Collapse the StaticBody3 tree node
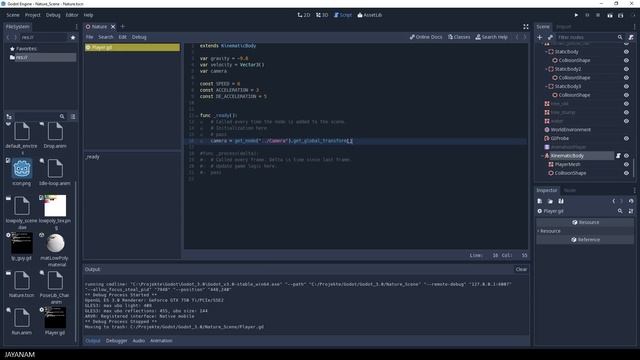Viewport: 640px width, 360px height. pyautogui.click(x=546, y=87)
